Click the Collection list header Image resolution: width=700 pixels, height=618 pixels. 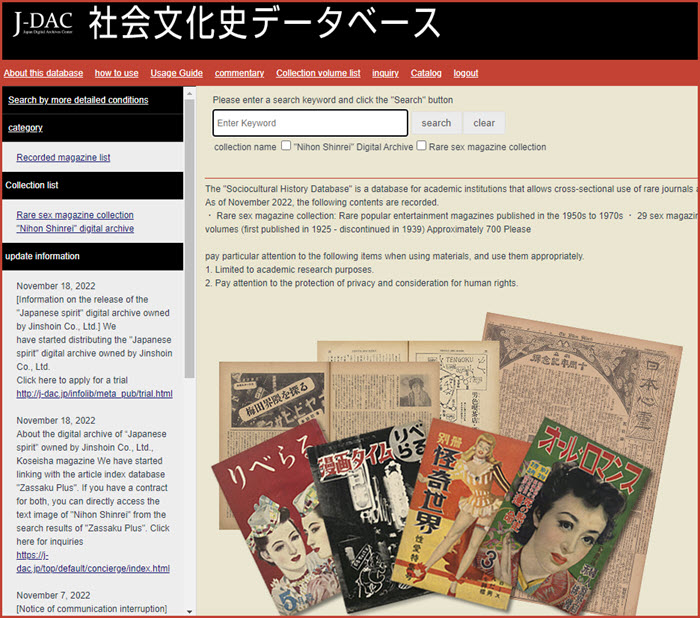tap(92, 185)
